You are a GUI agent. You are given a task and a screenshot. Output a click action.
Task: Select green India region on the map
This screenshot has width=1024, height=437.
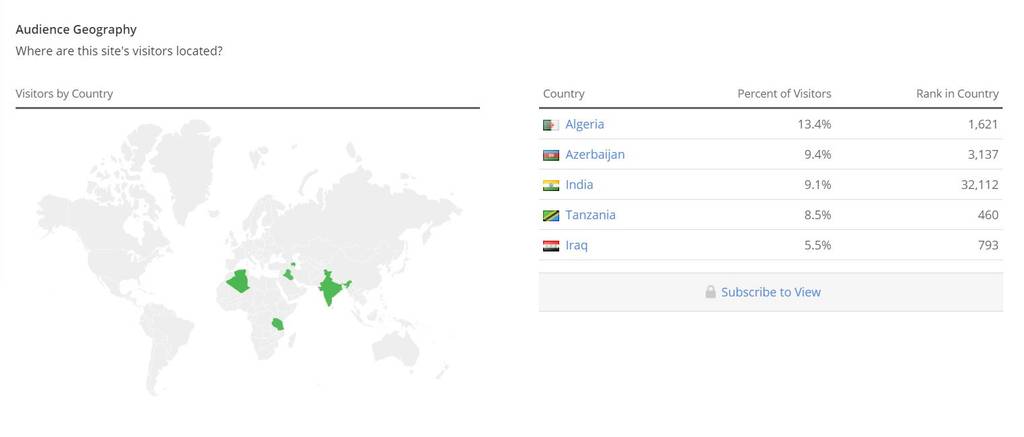[x=331, y=288]
